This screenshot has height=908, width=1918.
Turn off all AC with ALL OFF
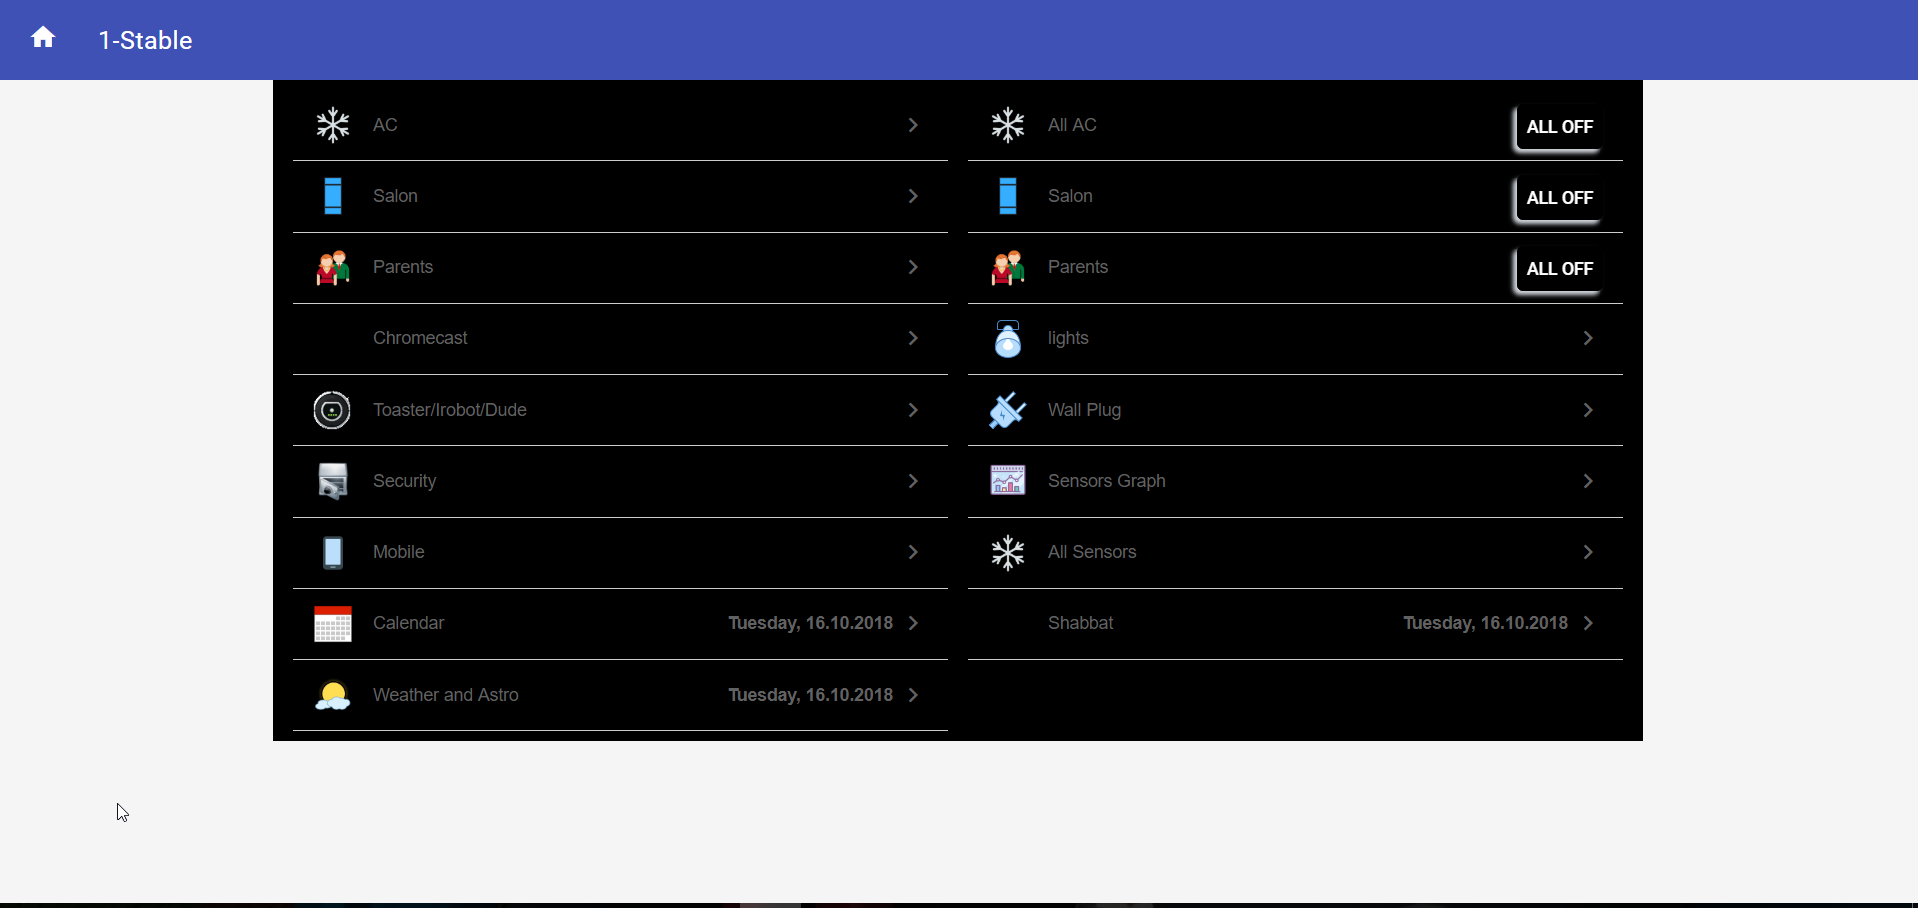tap(1559, 127)
